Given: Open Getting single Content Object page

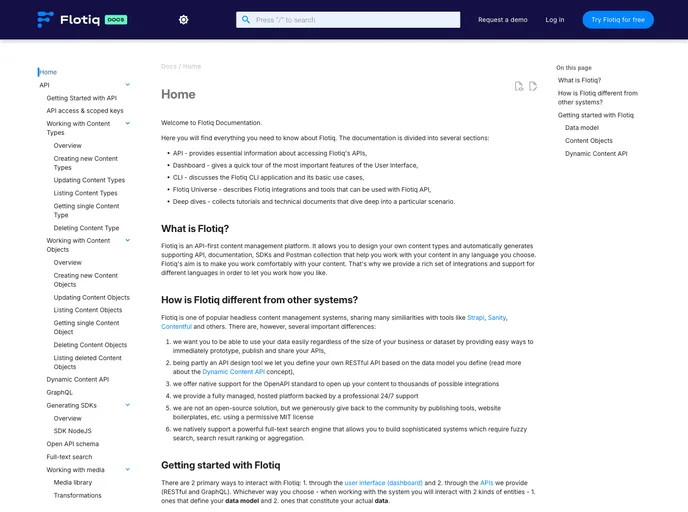Looking at the screenshot, I should [x=86, y=327].
